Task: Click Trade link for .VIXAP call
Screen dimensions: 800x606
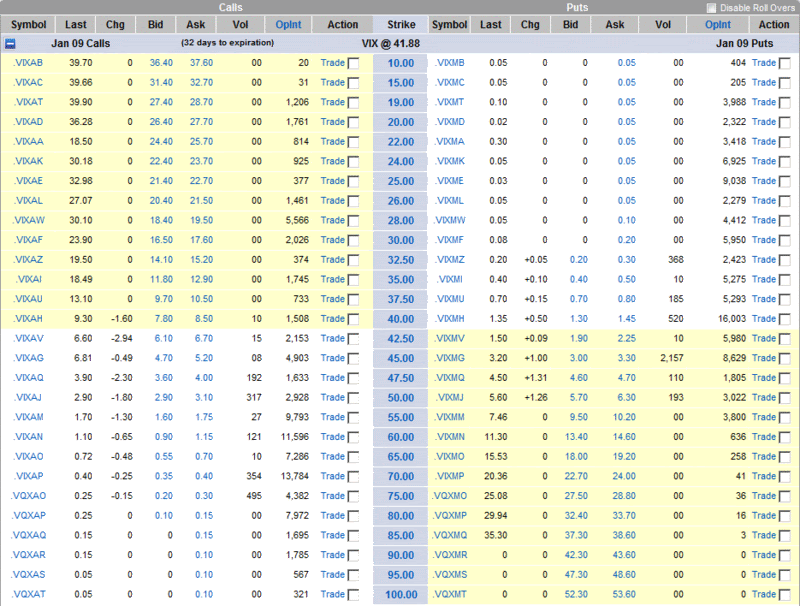Action: [x=333, y=476]
